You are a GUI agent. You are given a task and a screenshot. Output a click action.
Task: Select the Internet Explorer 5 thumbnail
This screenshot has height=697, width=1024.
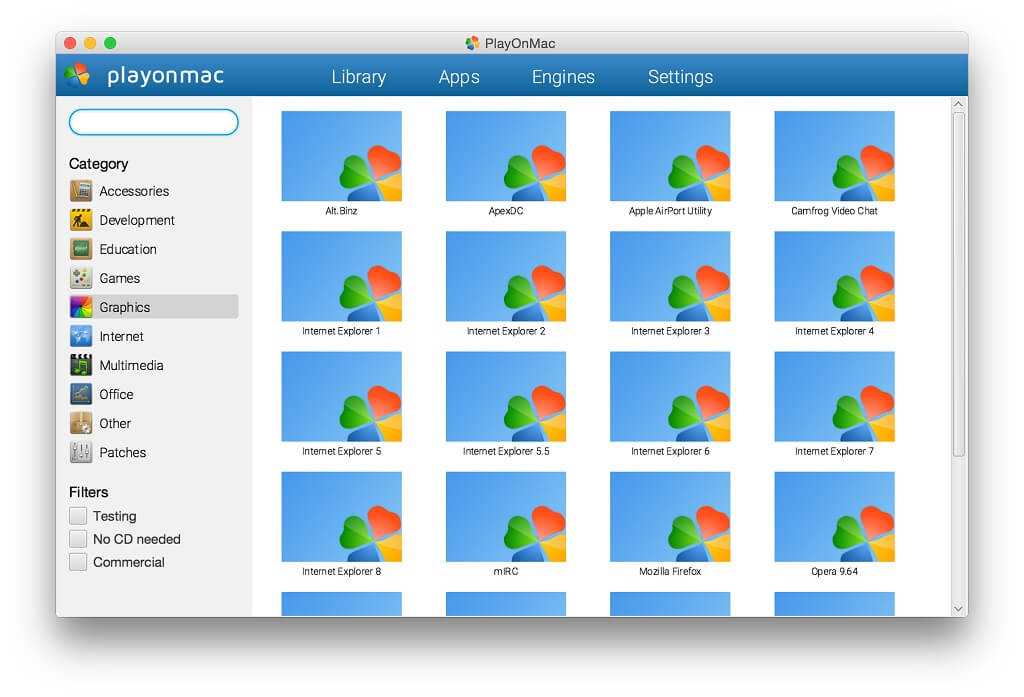342,397
